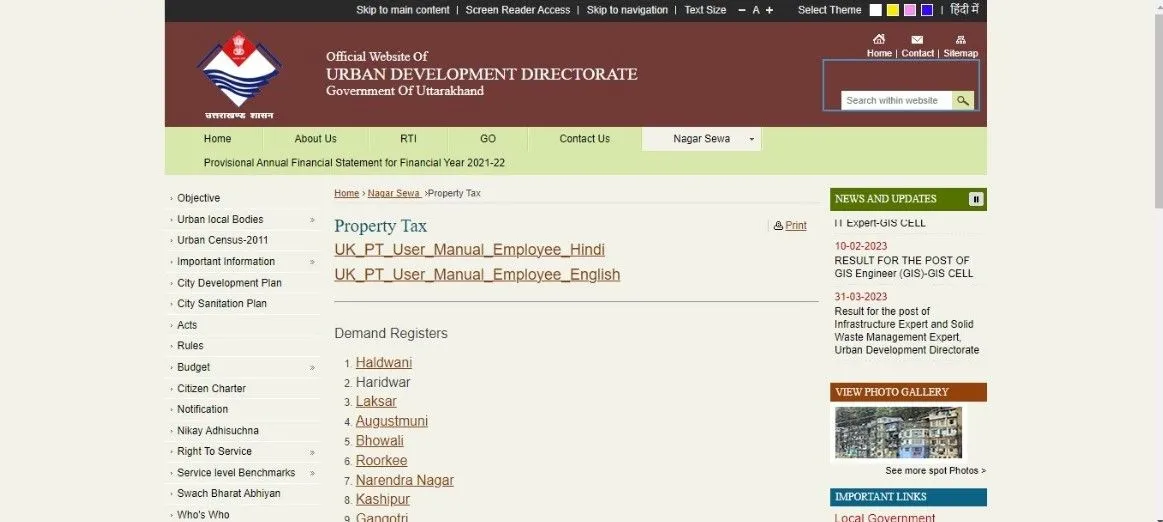Go to About Us in navigation
The image size is (1163, 522).
point(315,139)
